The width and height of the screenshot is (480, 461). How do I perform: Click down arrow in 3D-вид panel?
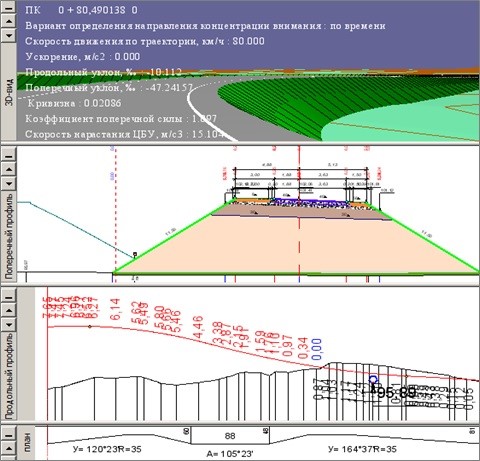[x=9, y=35]
